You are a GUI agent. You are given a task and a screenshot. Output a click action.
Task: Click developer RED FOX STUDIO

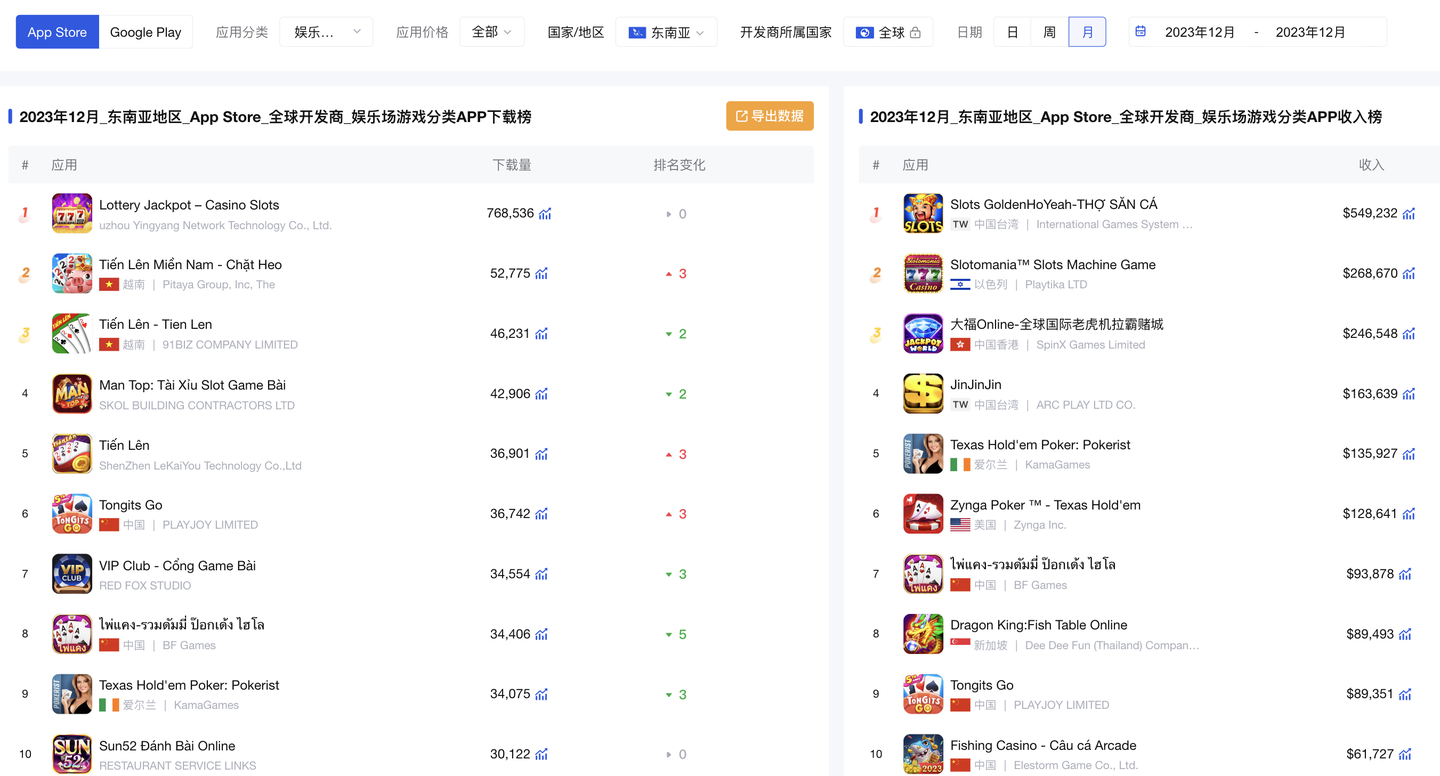pyautogui.click(x=145, y=586)
